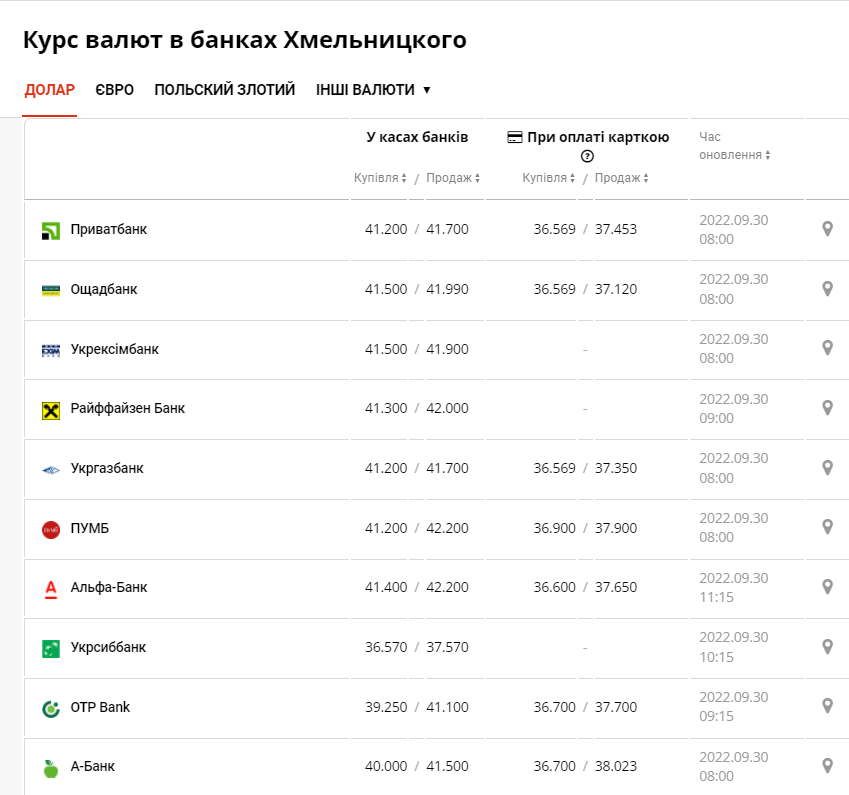This screenshot has width=849, height=795.
Task: Show map location for Райффайзен Банк
Action: click(827, 408)
